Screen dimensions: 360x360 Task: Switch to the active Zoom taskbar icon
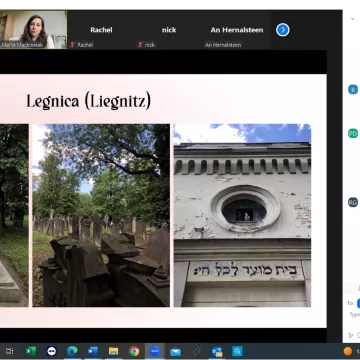coord(155,351)
